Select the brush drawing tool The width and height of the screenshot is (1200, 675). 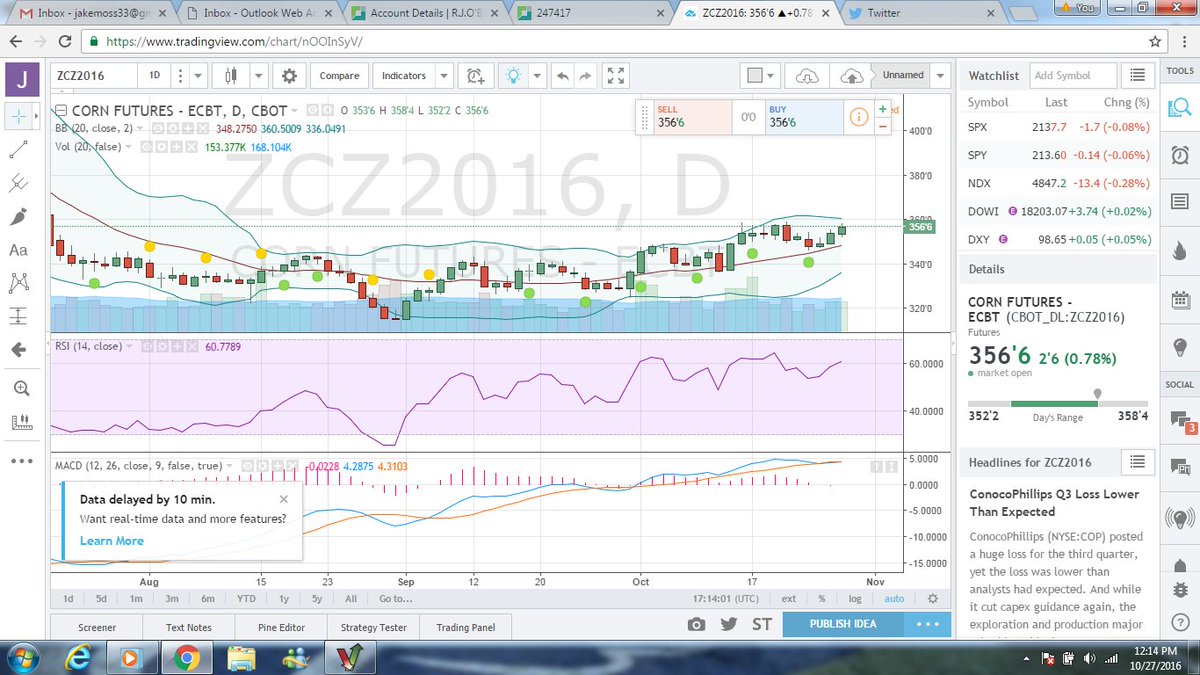[x=18, y=217]
